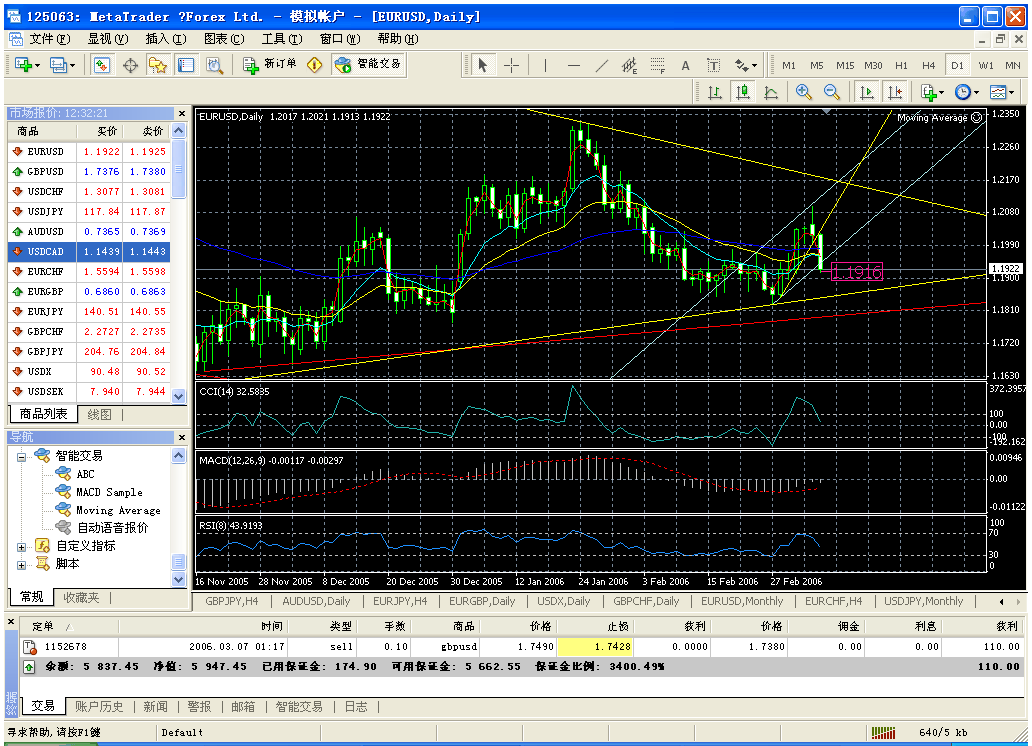This screenshot has height=746, width=1032.
Task: Switch to the 收藏夹 tab in Navigator
Action: click(x=81, y=597)
